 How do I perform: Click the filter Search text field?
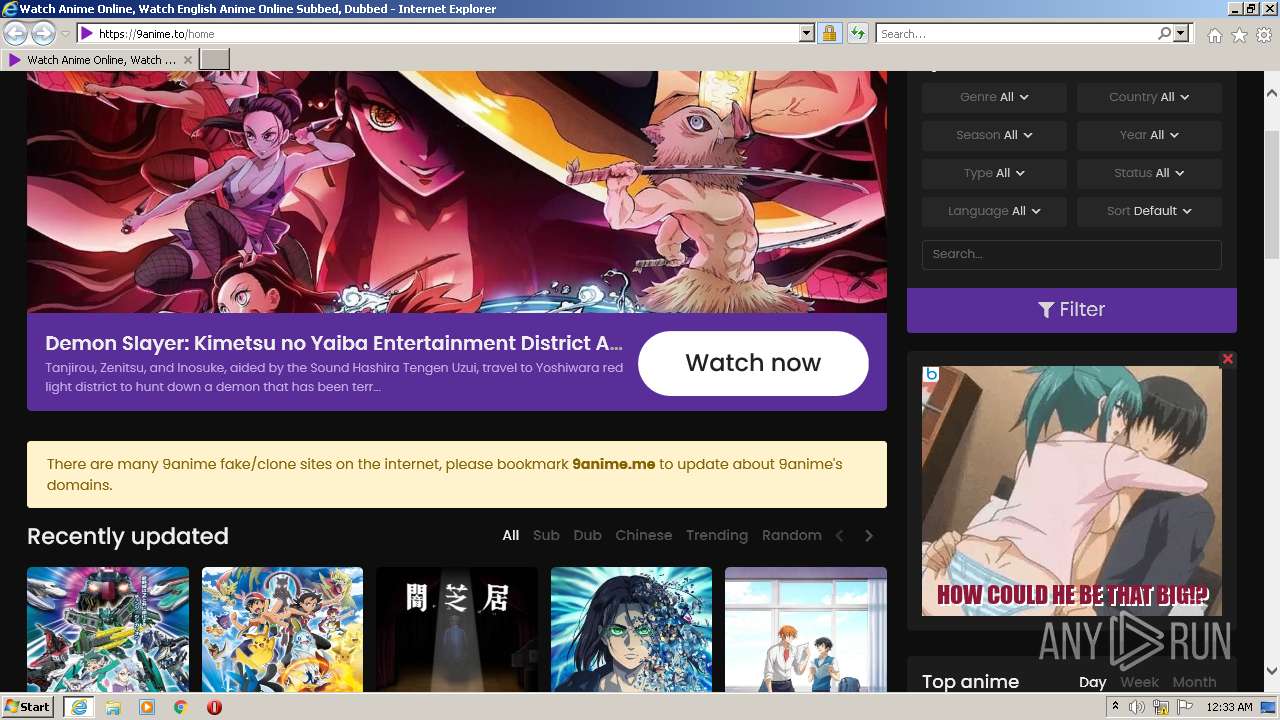[x=1072, y=254]
